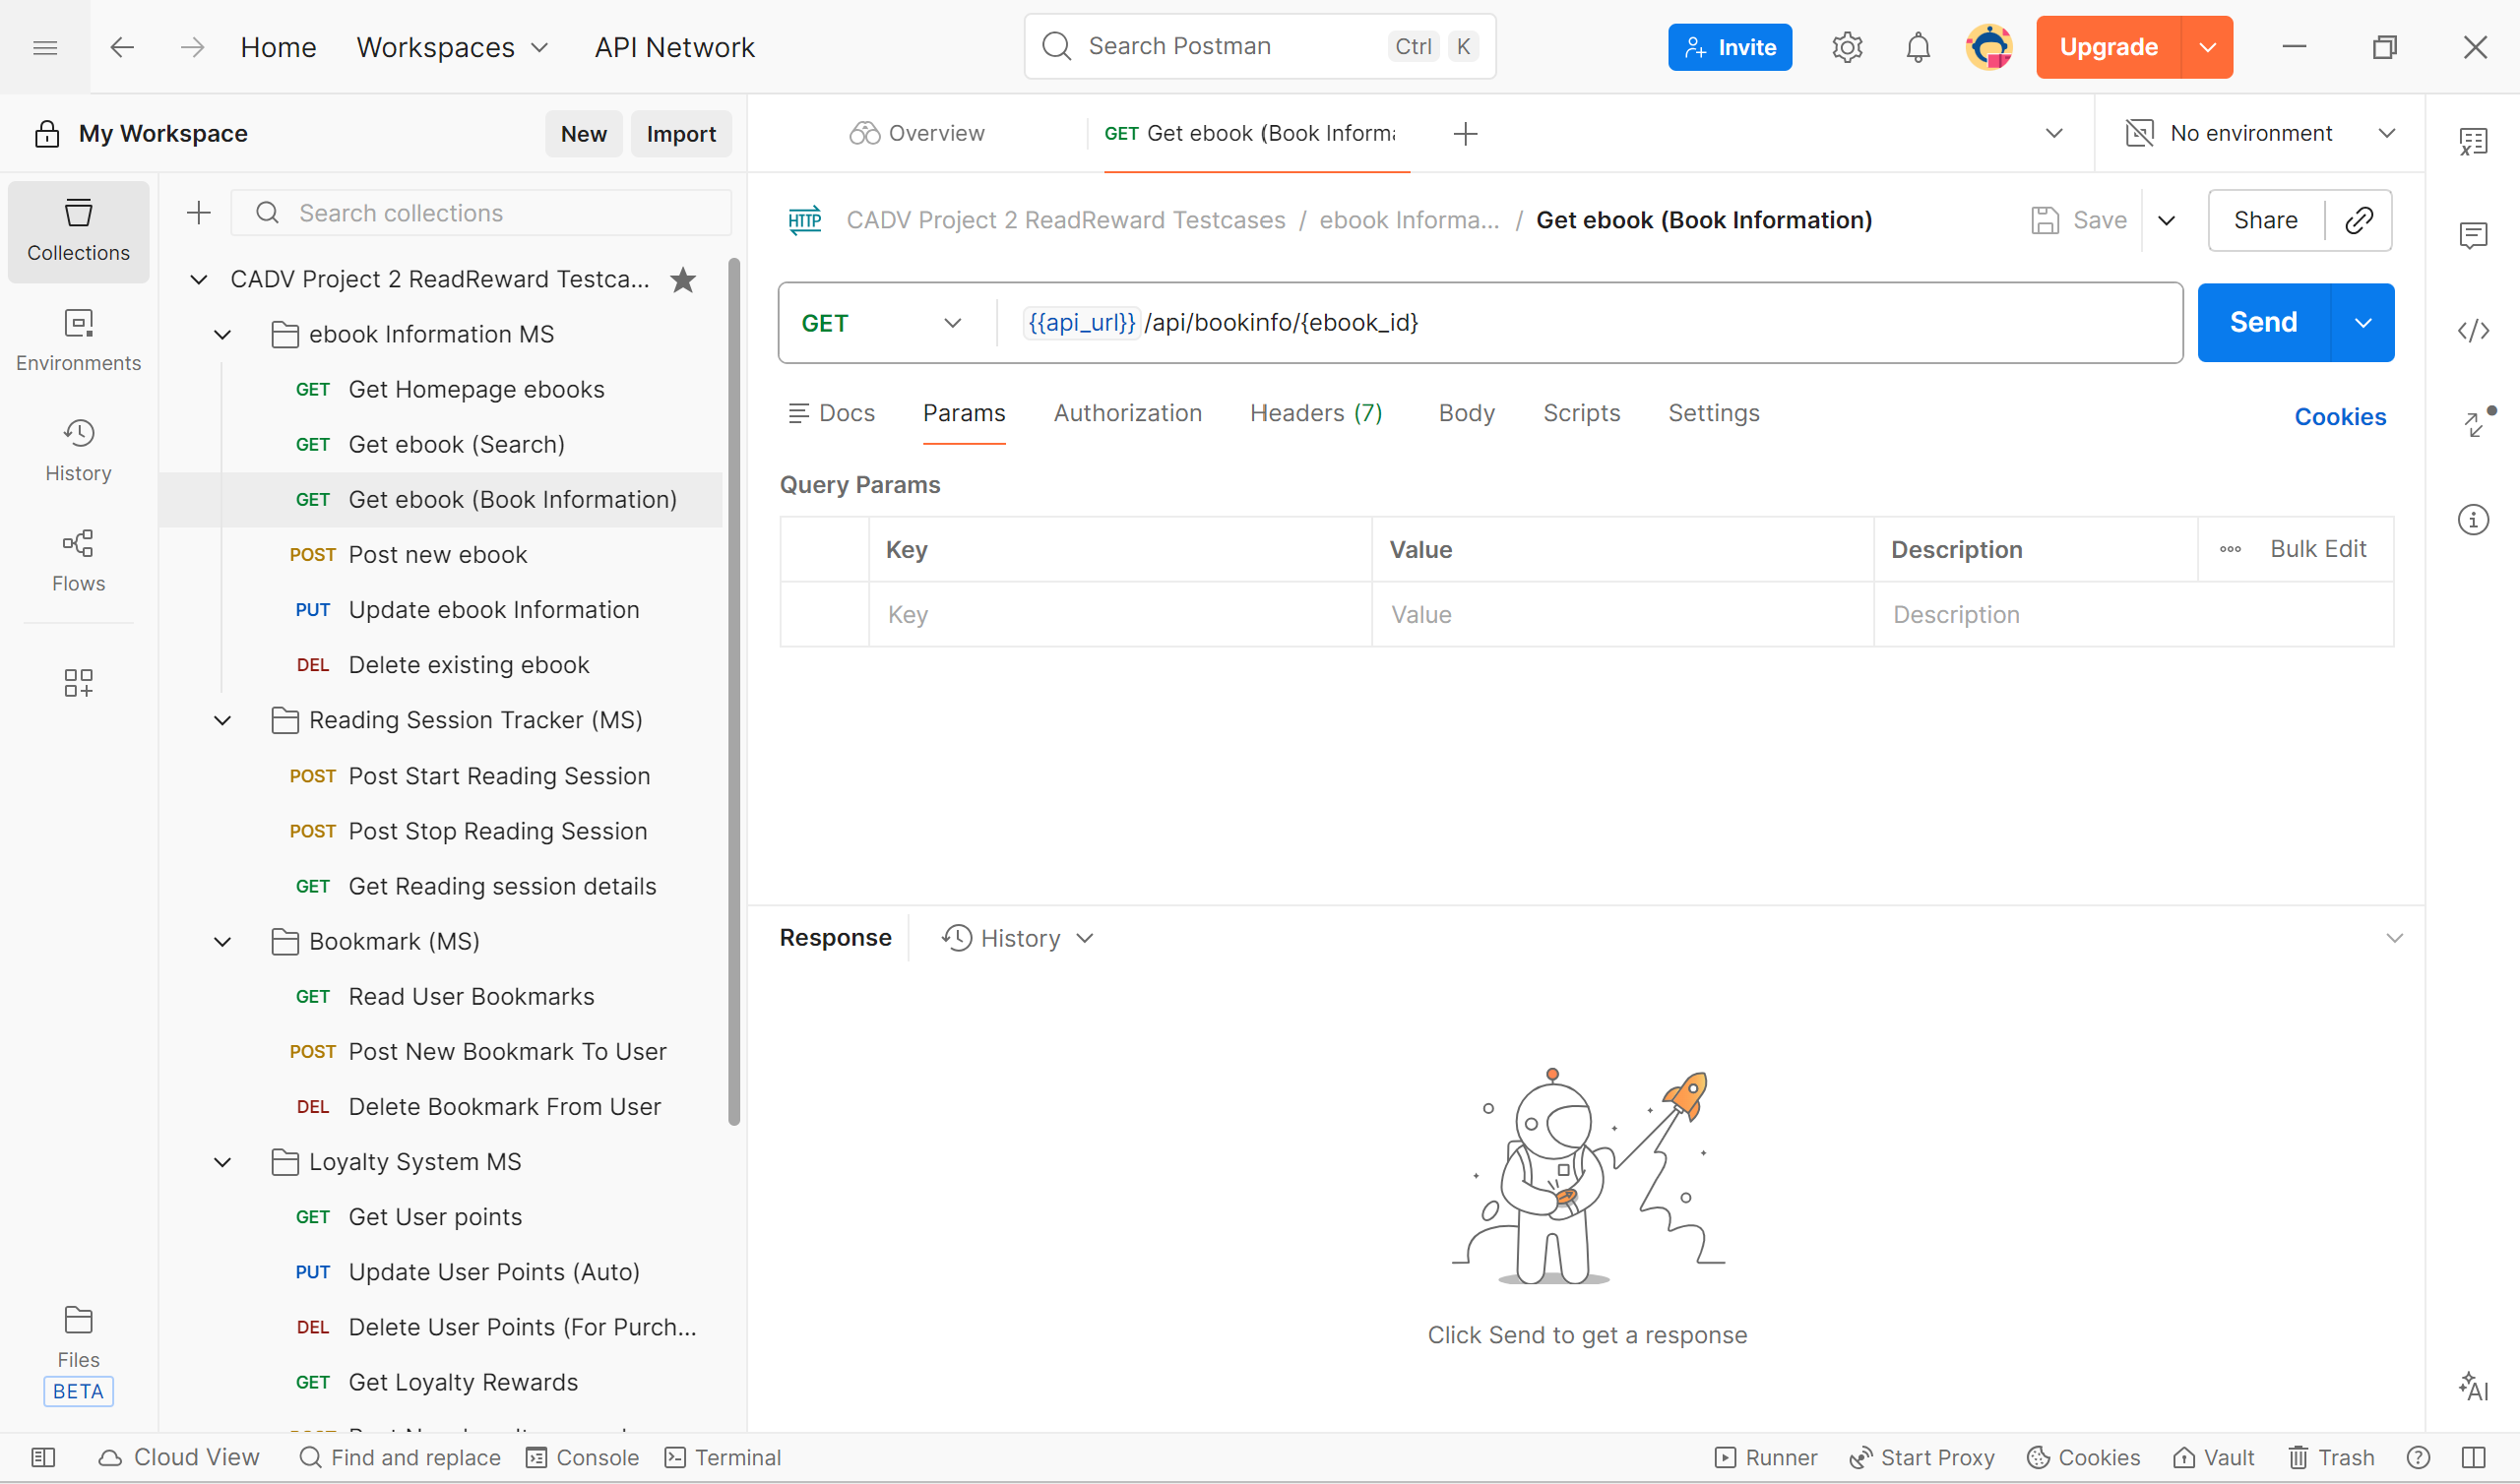Open History in the sidebar
Screen dimensions: 2520x1484
pyautogui.click(x=78, y=451)
